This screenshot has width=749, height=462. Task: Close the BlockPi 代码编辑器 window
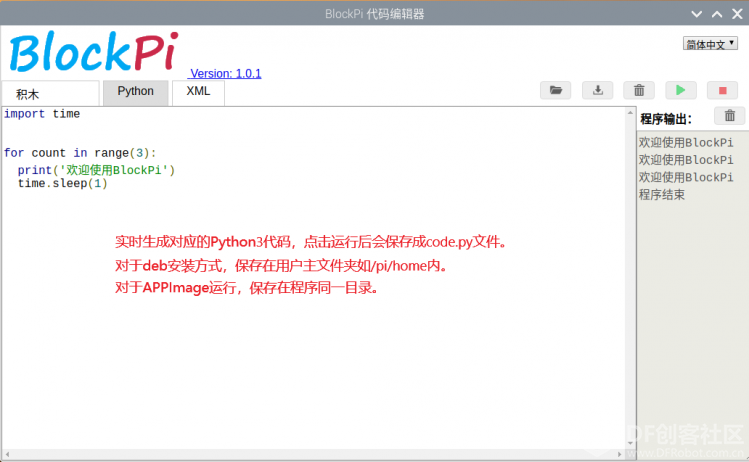(x=738, y=14)
